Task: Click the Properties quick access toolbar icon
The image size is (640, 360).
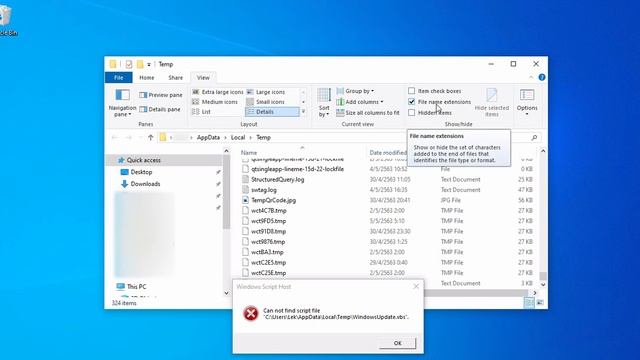Action: coord(129,64)
